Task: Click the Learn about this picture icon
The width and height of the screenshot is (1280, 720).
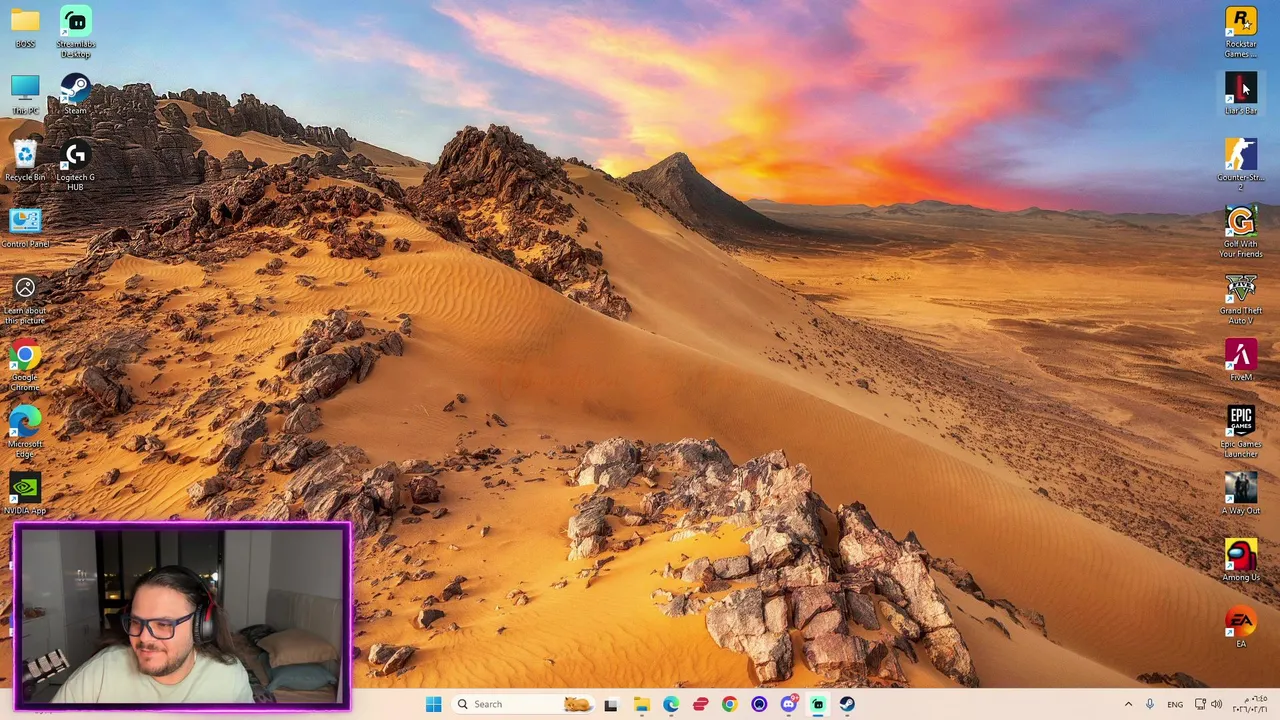Action: pos(25,300)
